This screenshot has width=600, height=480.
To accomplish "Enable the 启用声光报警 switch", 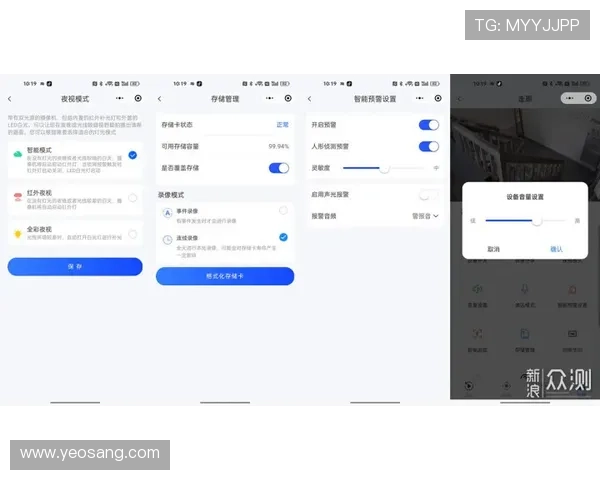I will 429,195.
